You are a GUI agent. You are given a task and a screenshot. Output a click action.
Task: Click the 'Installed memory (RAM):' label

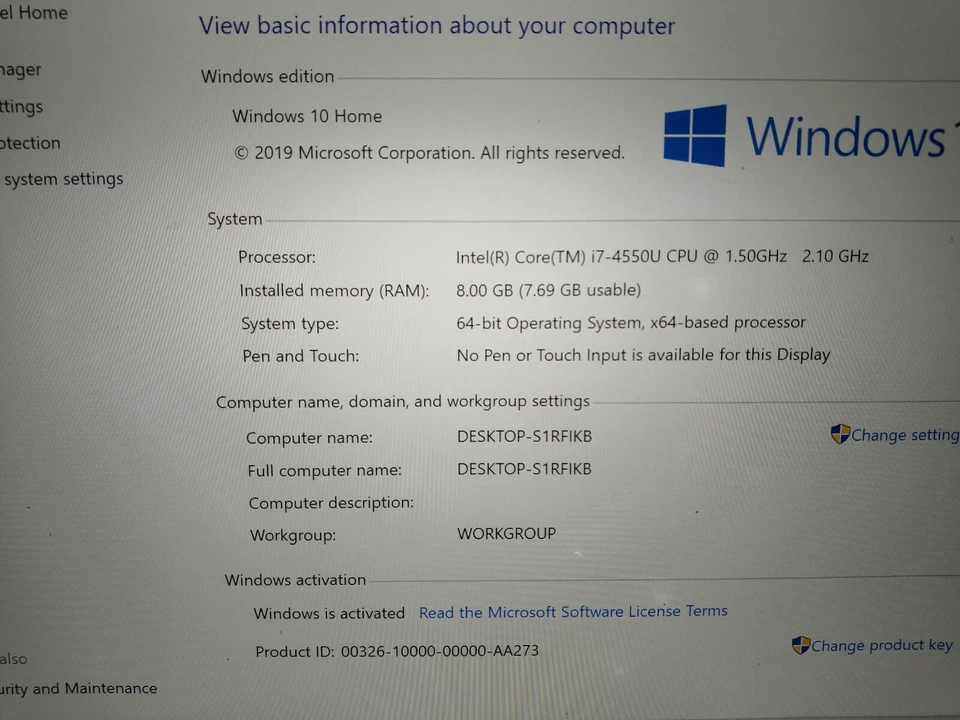pos(334,290)
